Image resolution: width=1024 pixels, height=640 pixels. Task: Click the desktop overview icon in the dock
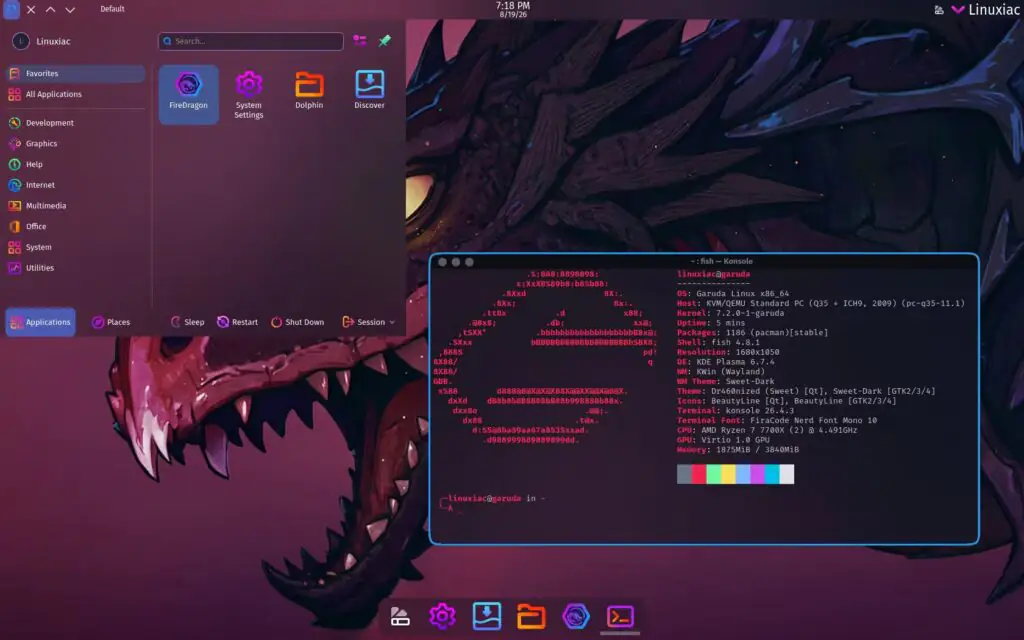pos(400,616)
